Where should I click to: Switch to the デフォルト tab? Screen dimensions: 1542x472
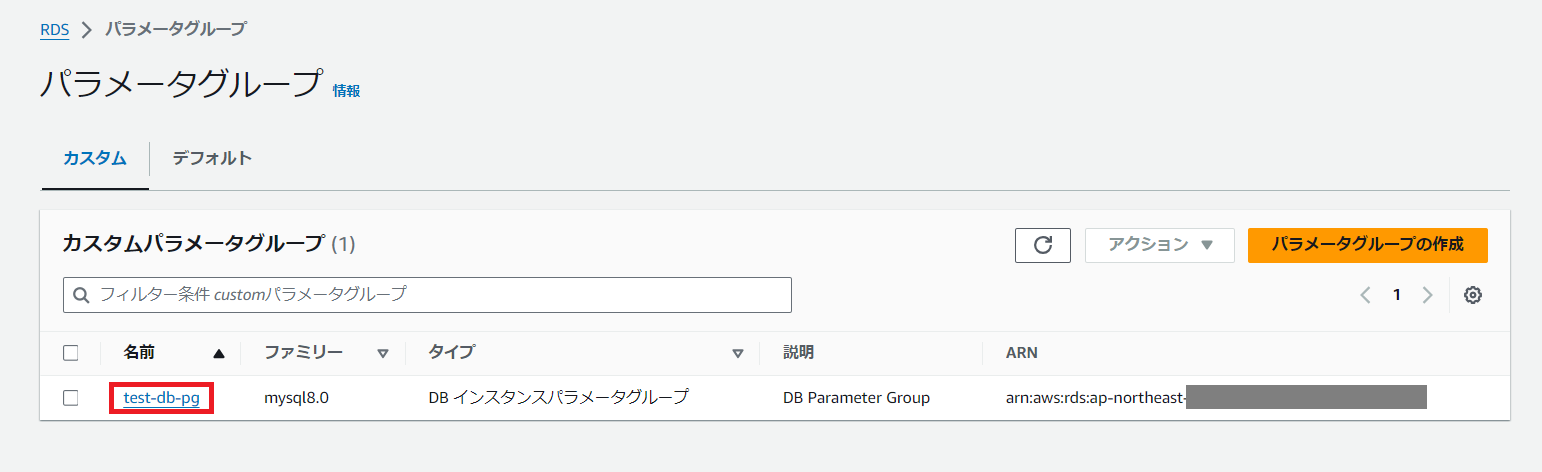[x=212, y=158]
